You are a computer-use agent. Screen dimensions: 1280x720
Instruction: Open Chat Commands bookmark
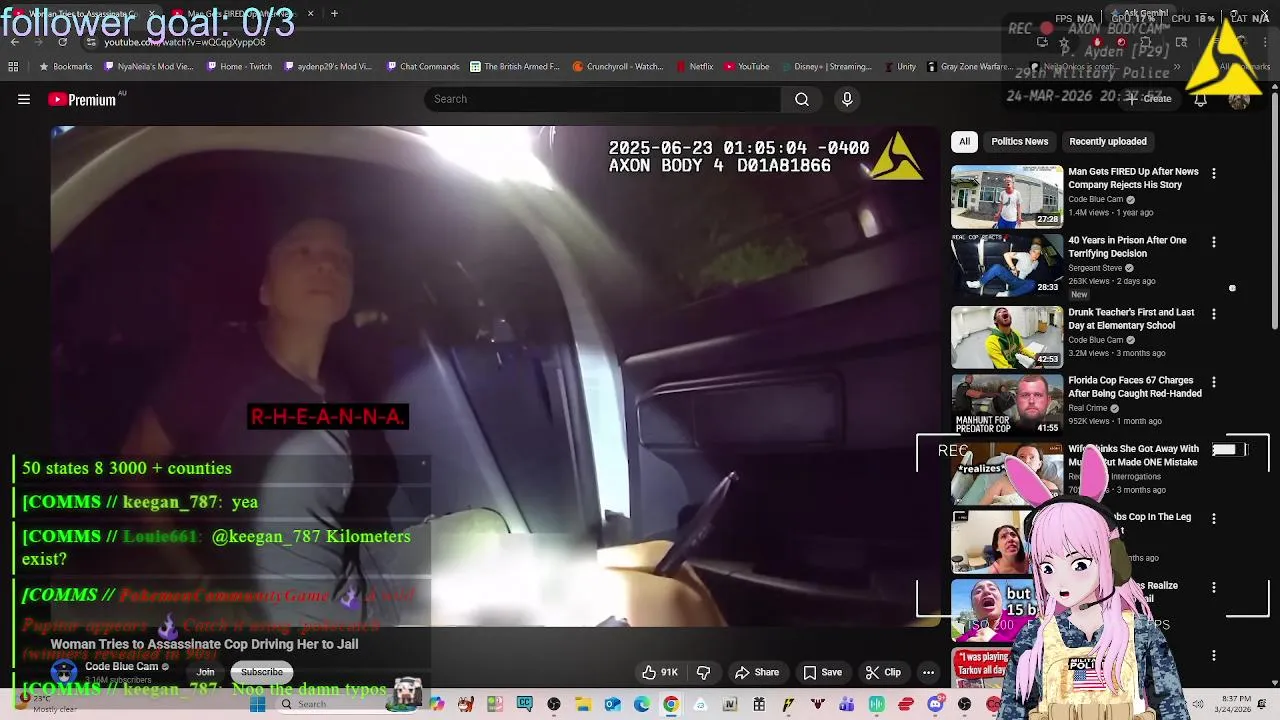point(422,67)
